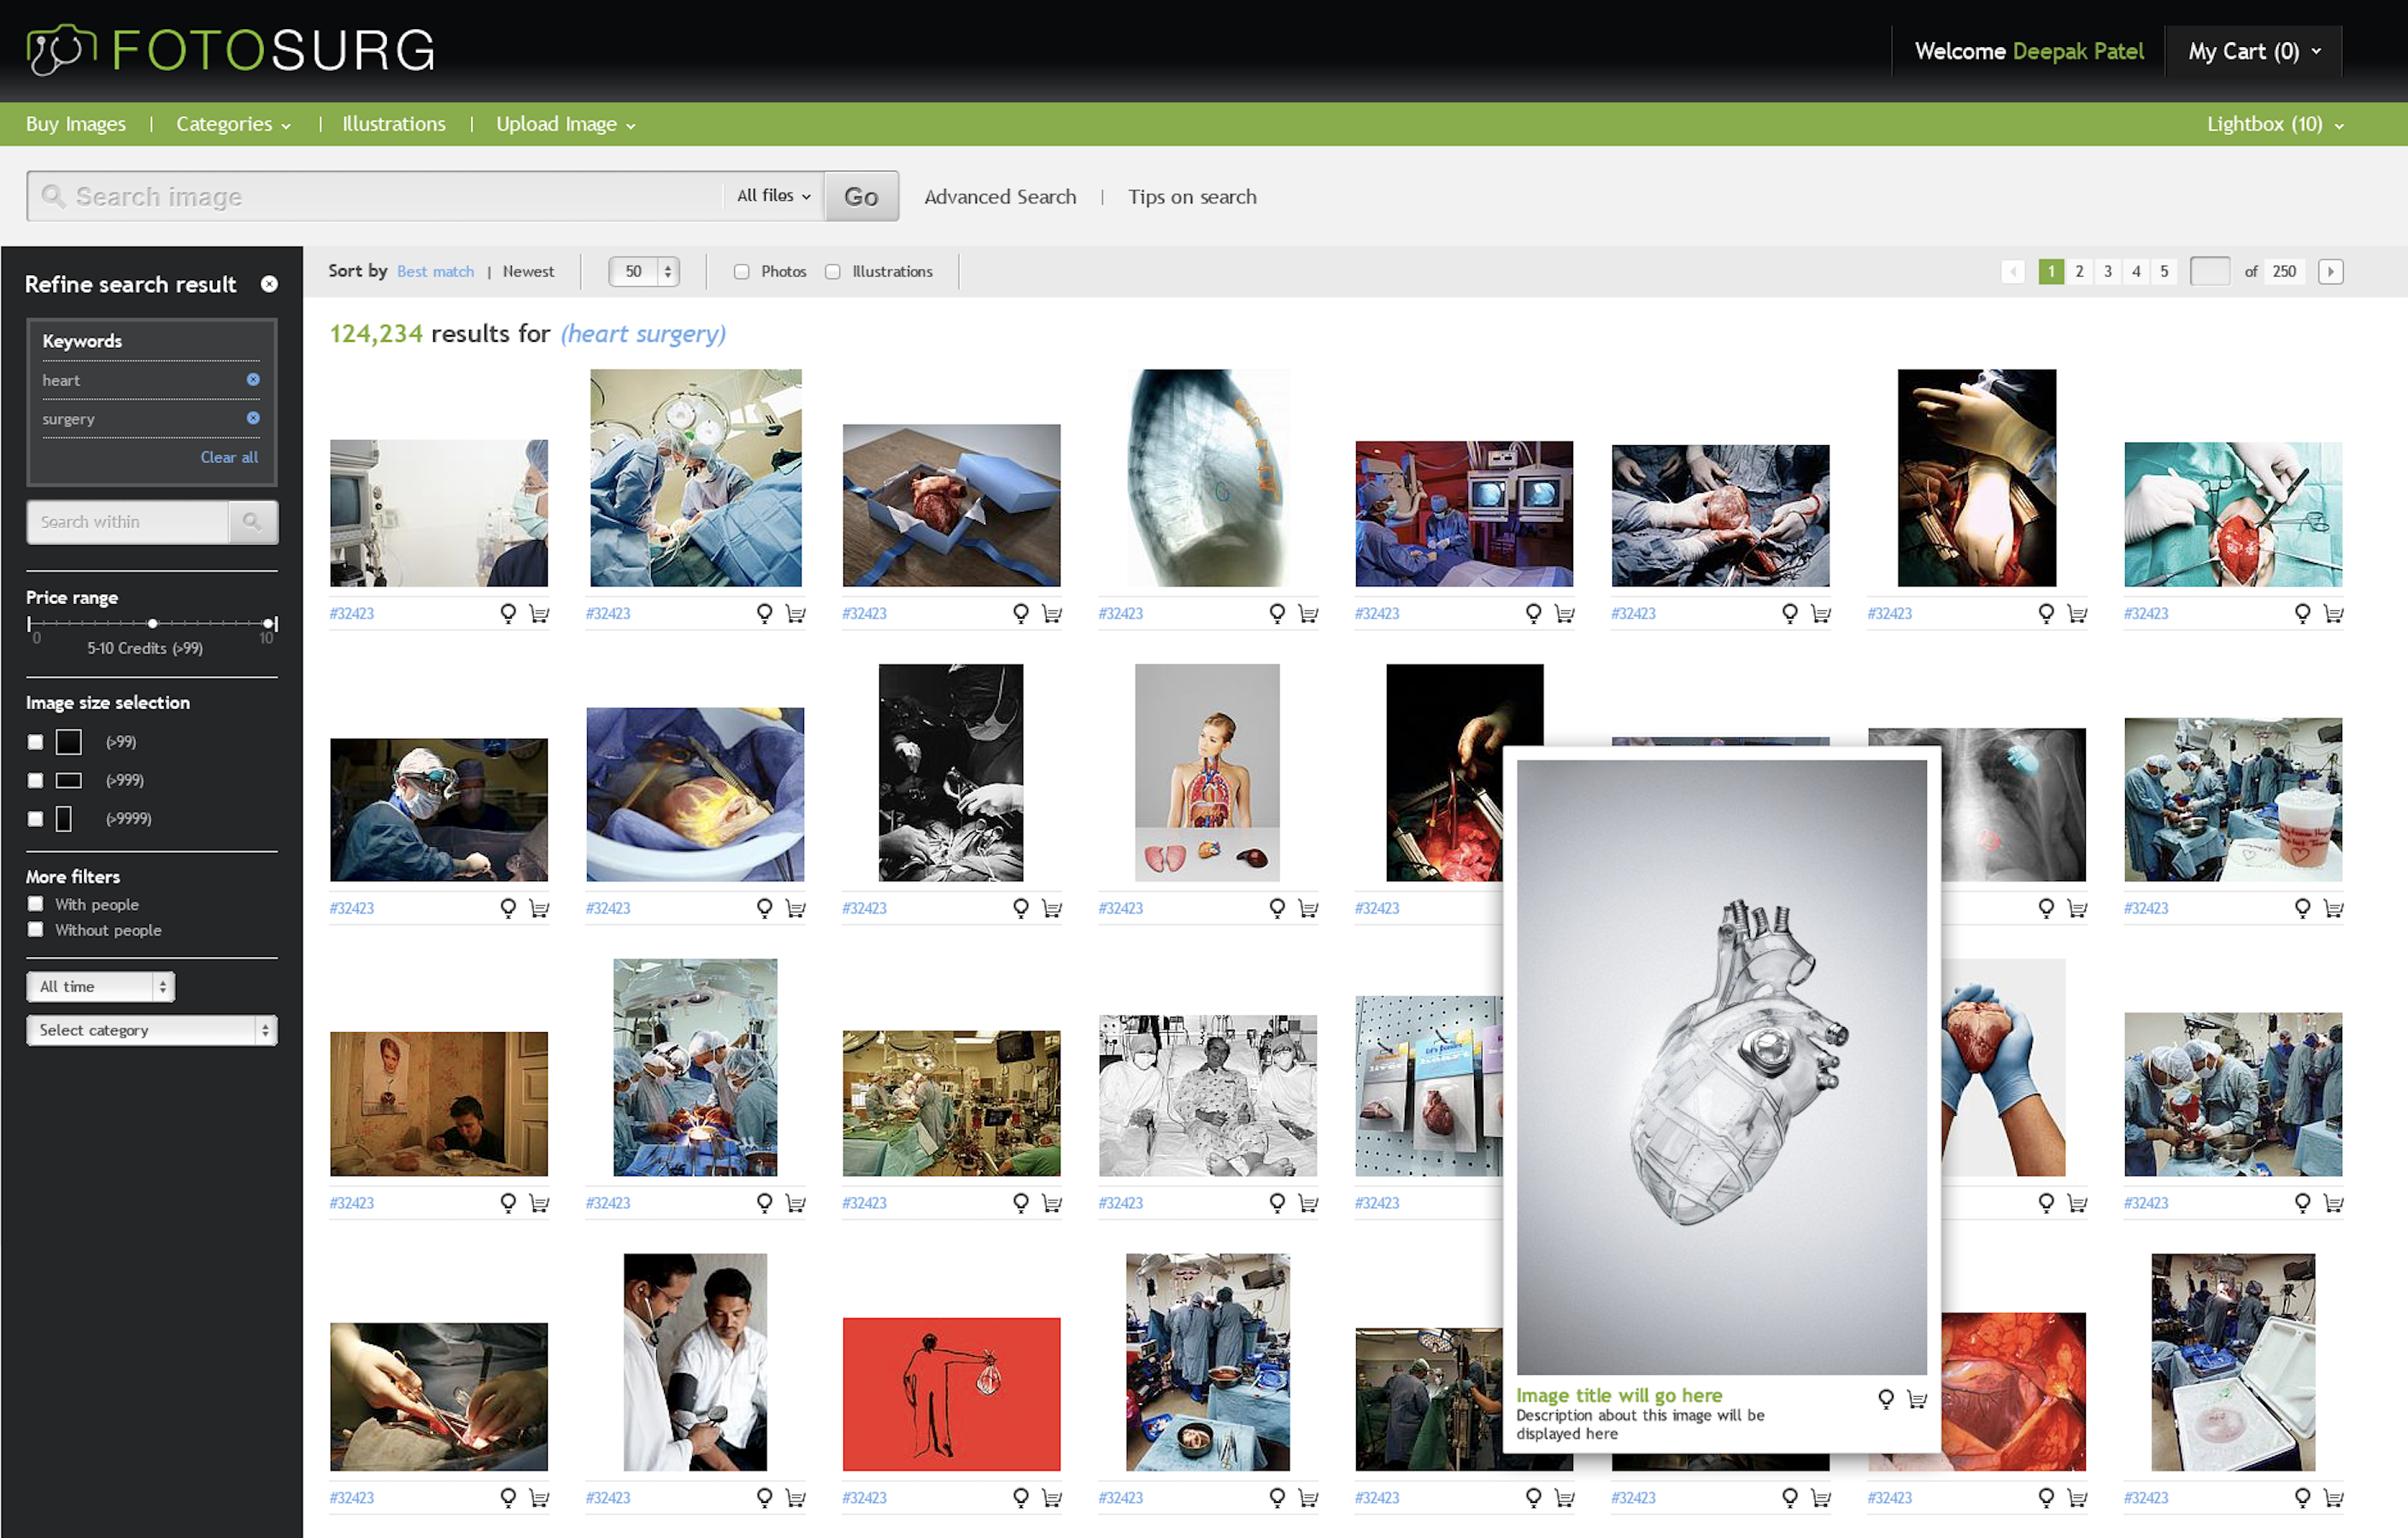Remove the 'surgery' keyword filter

(253, 418)
